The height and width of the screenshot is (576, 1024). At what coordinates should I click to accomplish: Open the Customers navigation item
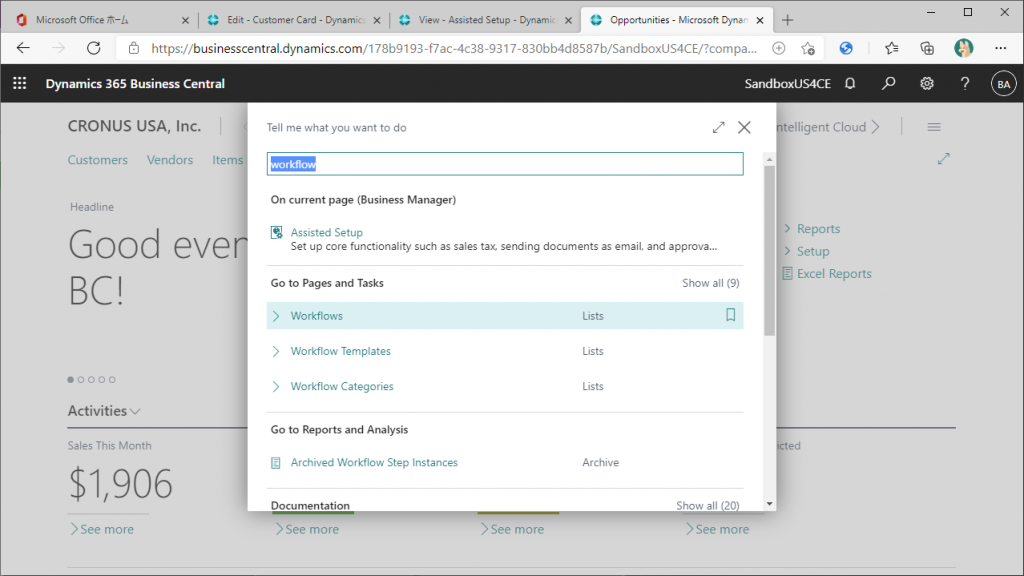(x=98, y=160)
